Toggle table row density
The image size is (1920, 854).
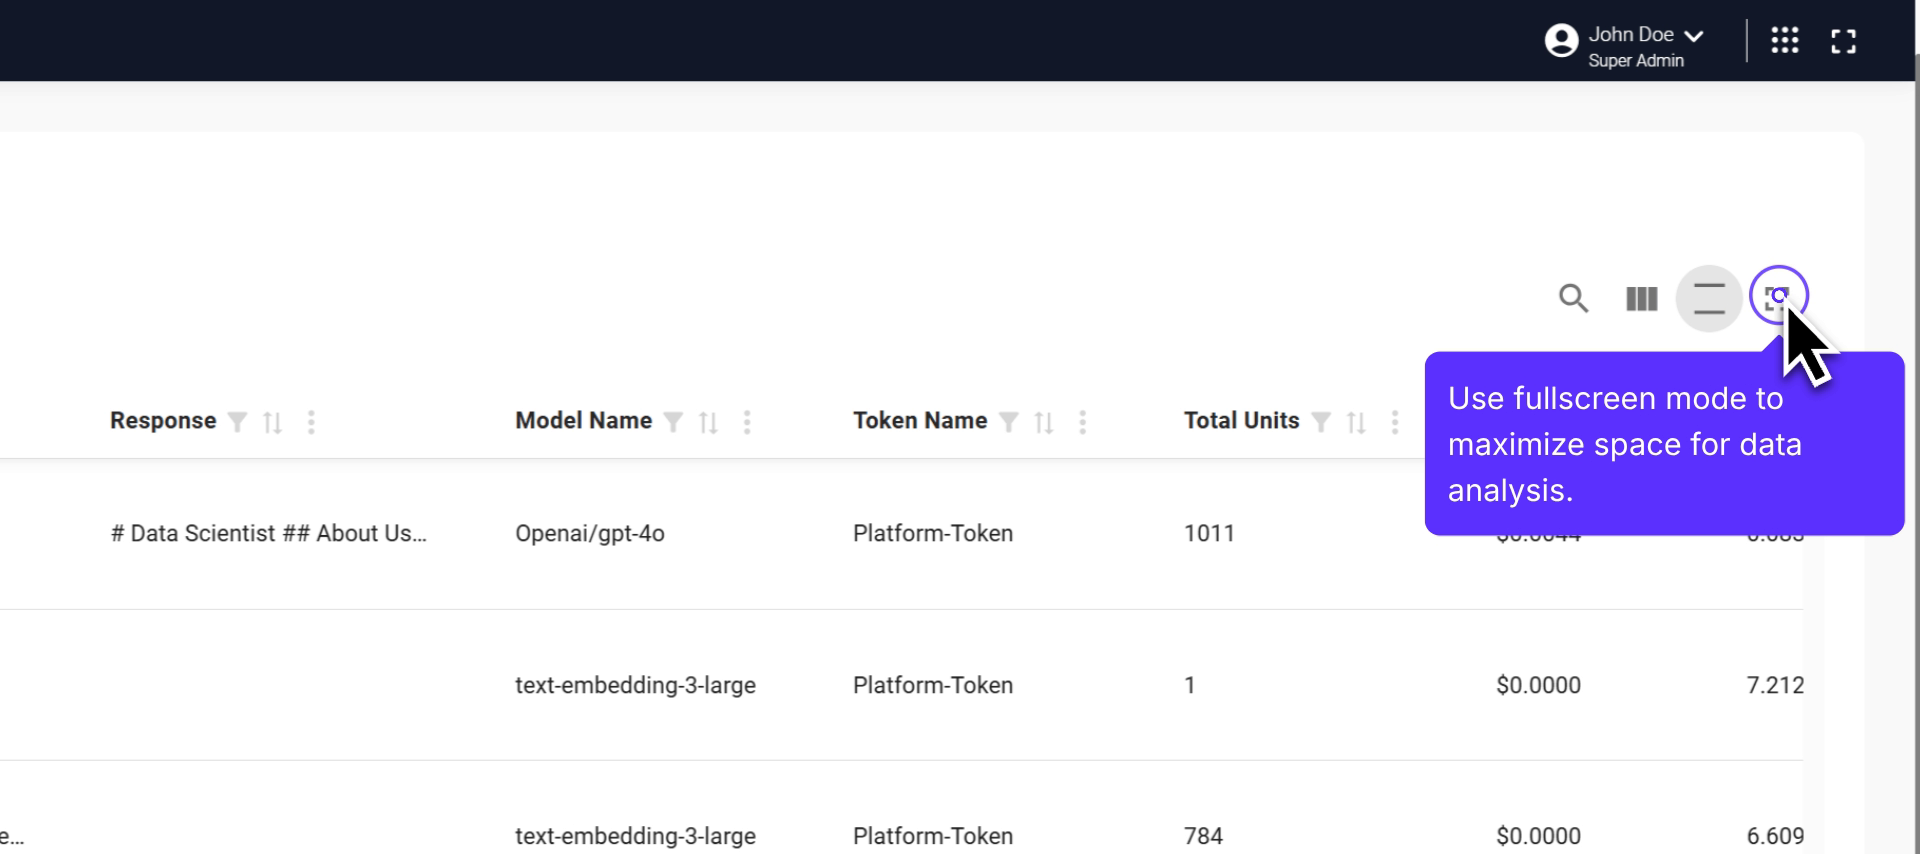(x=1708, y=298)
